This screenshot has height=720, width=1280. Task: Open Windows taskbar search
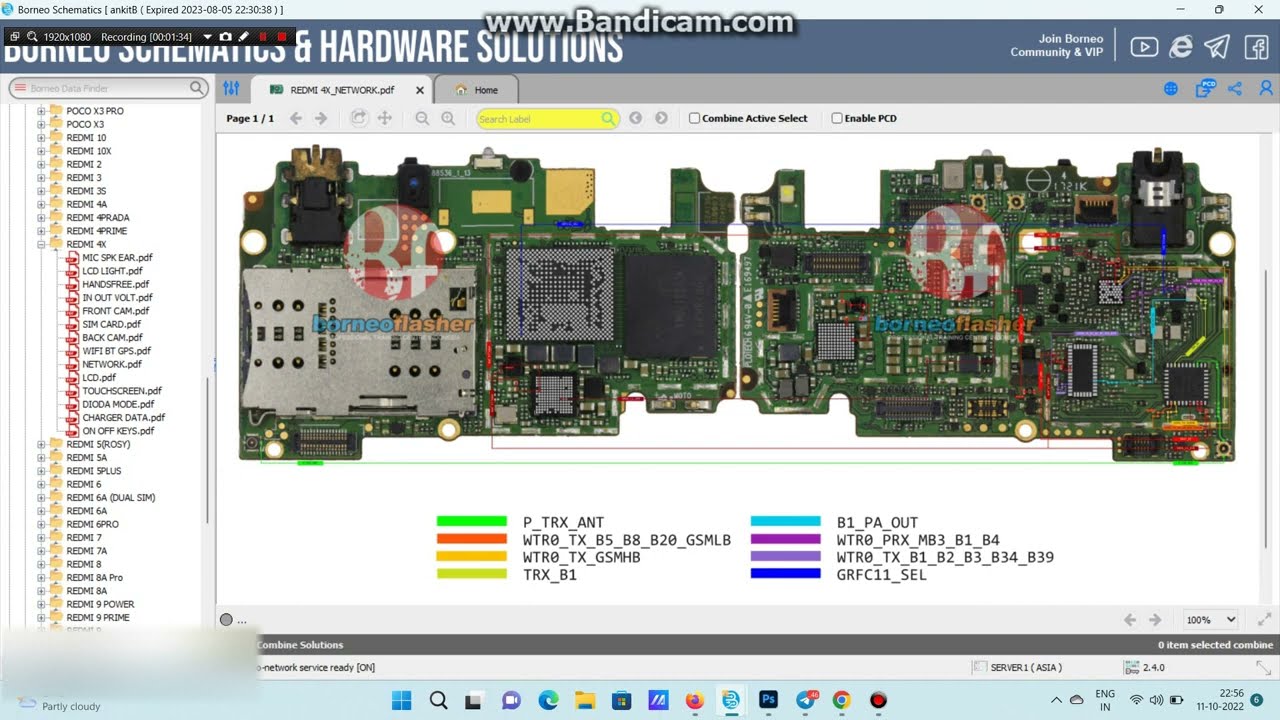(x=438, y=700)
